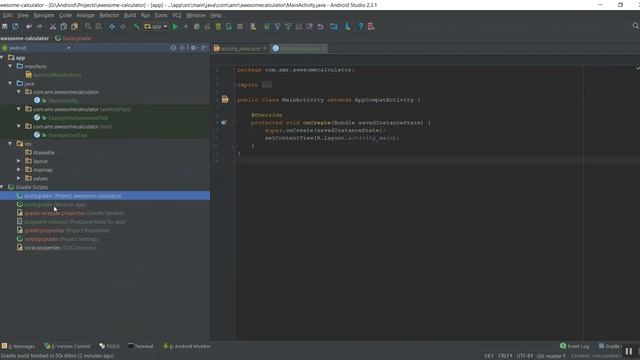Open the View menu
Screen dimensions: 640x360
23,15
